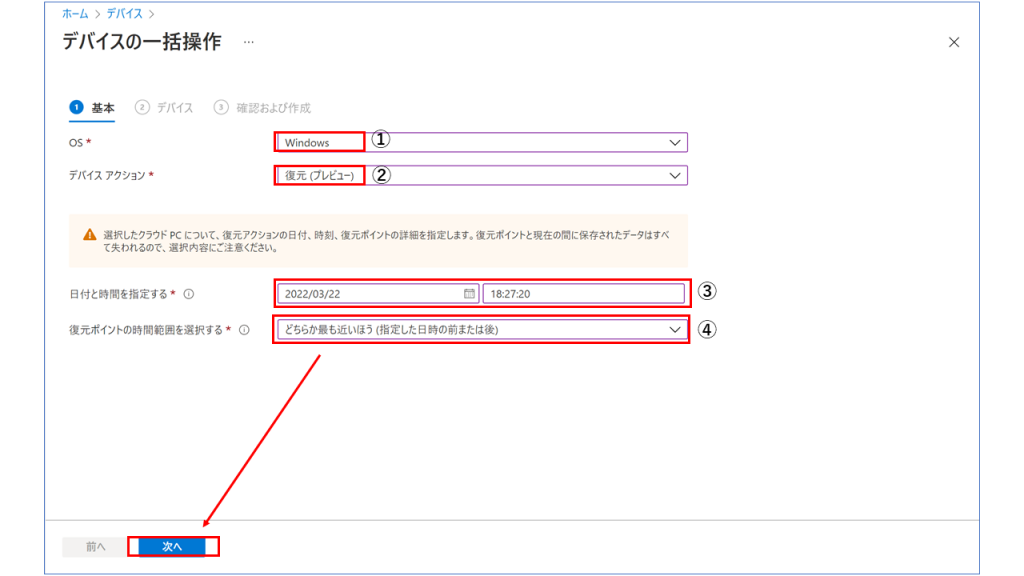Go to the 確認および作成 tab

click(262, 108)
